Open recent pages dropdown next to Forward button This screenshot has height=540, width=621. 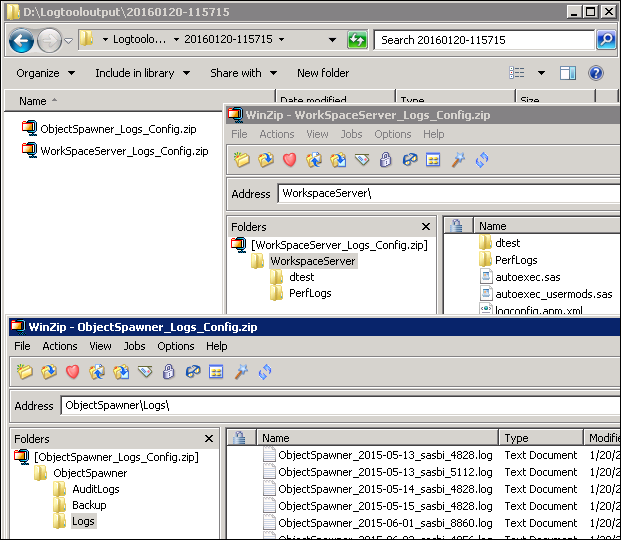point(69,40)
